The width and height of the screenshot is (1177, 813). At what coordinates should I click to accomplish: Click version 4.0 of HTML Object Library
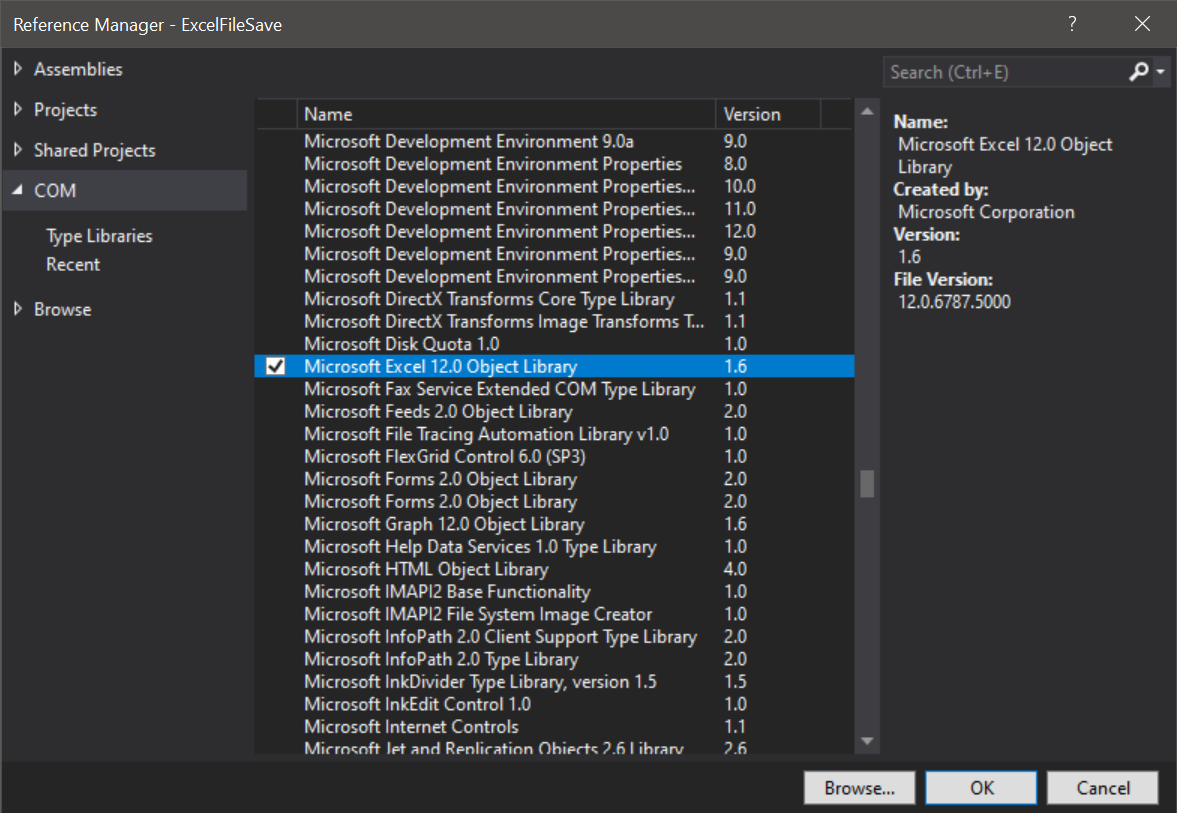(735, 569)
